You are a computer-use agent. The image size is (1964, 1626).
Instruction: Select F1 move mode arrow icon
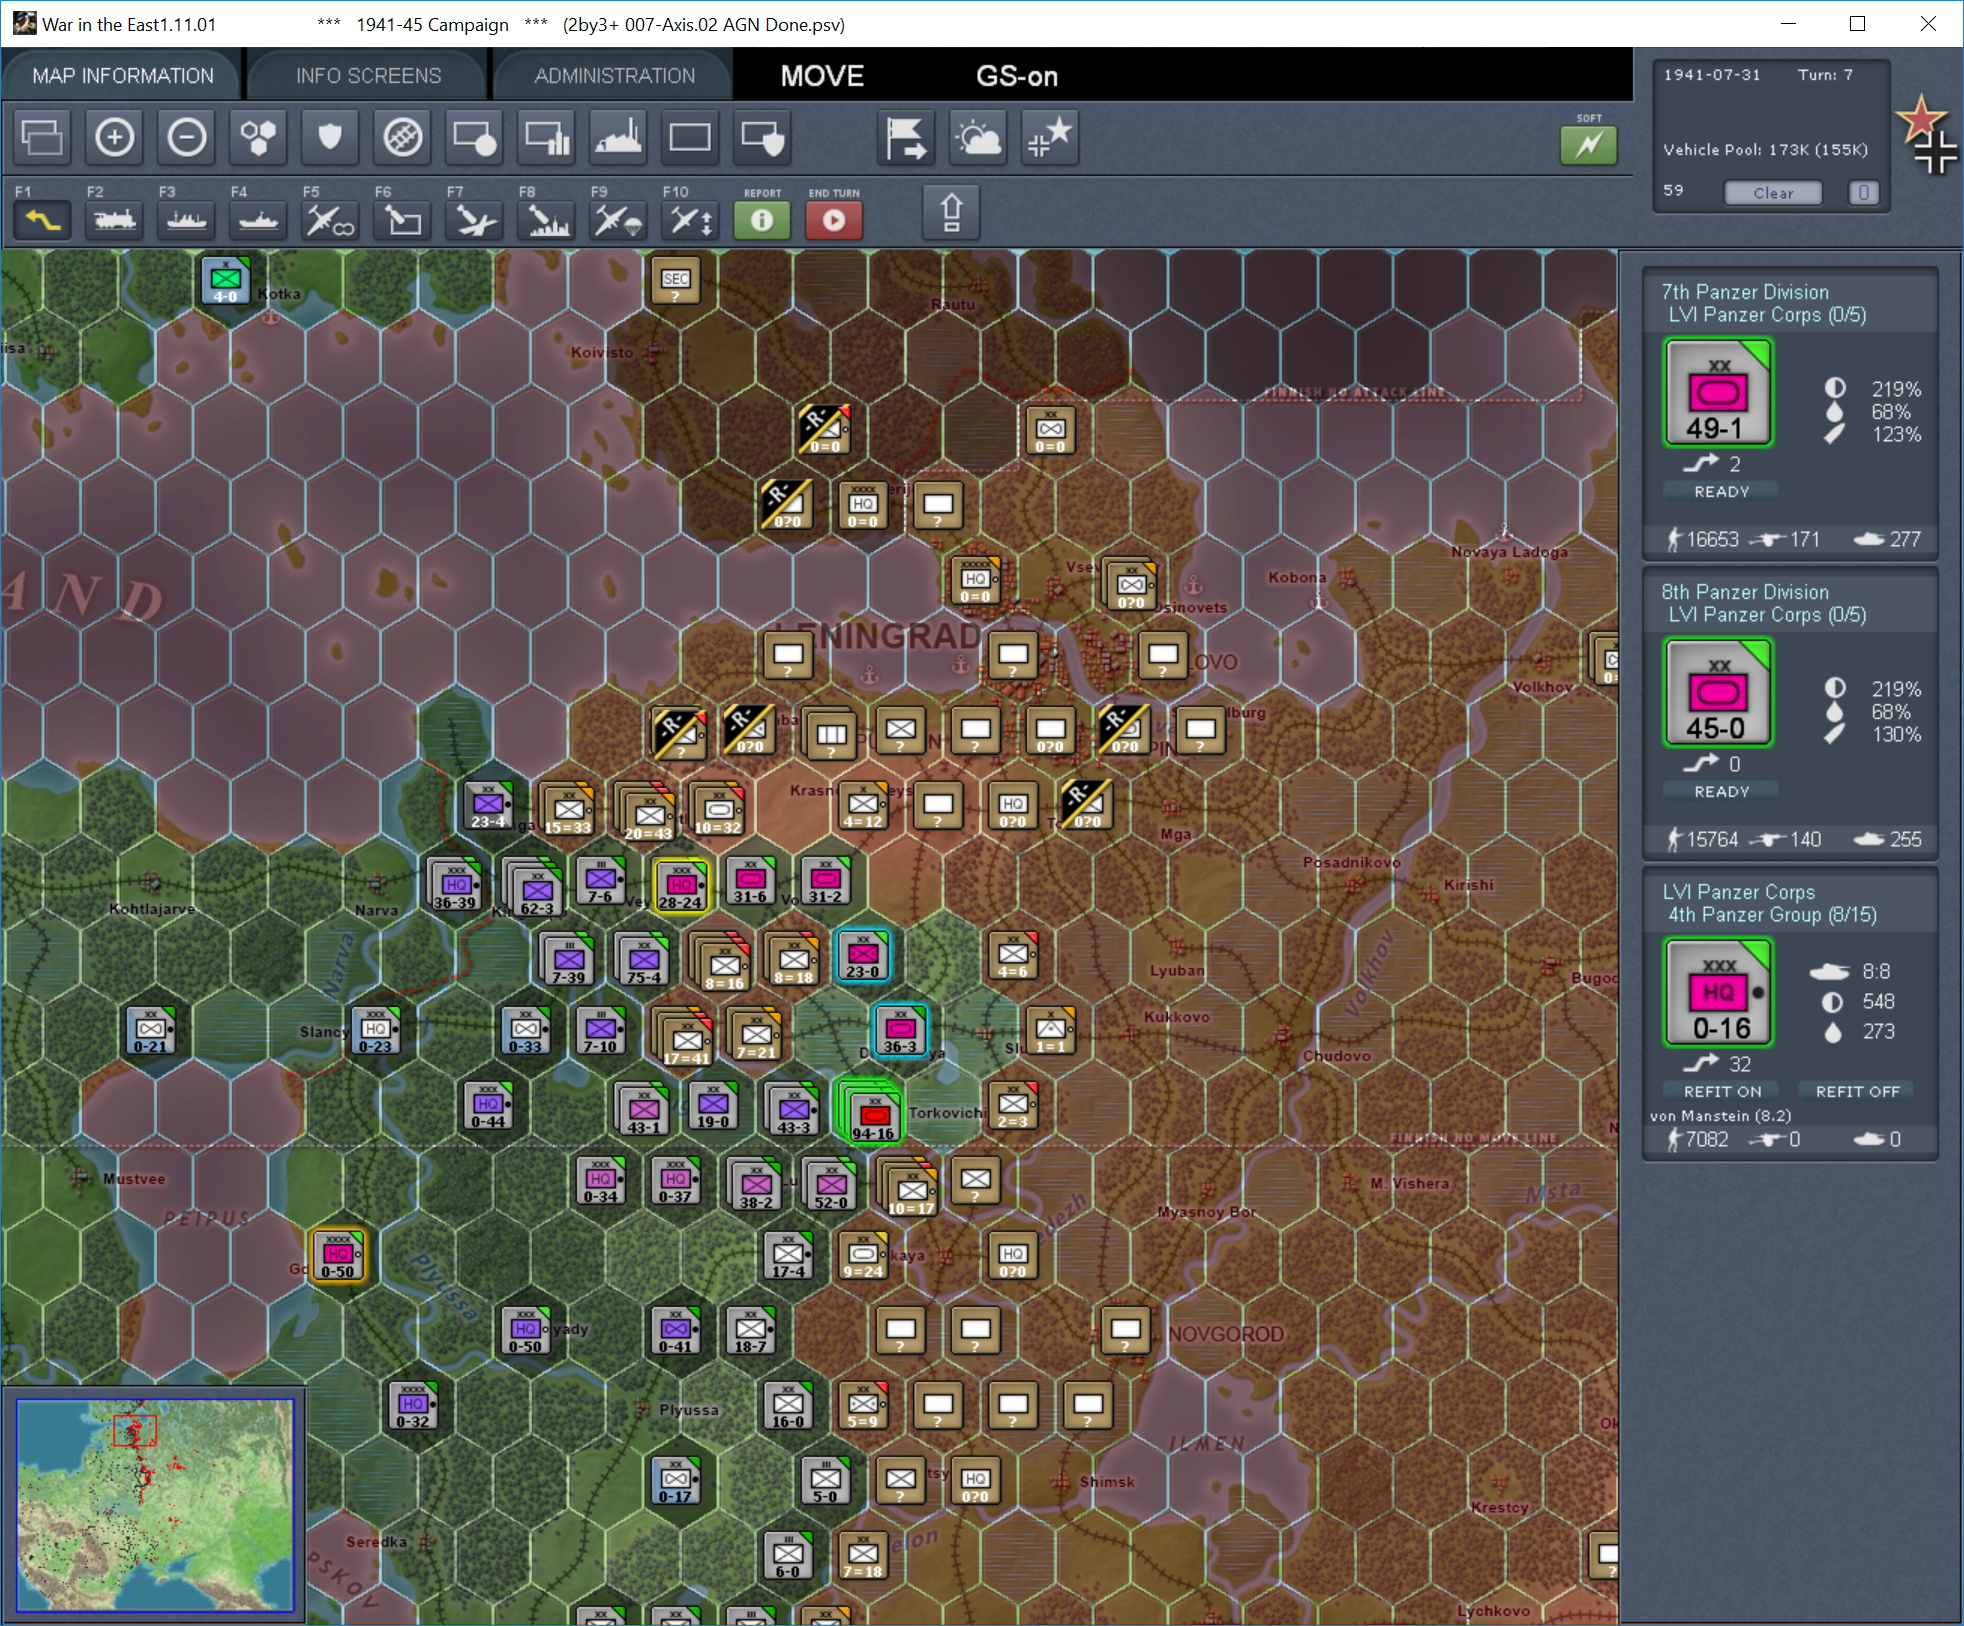click(42, 220)
